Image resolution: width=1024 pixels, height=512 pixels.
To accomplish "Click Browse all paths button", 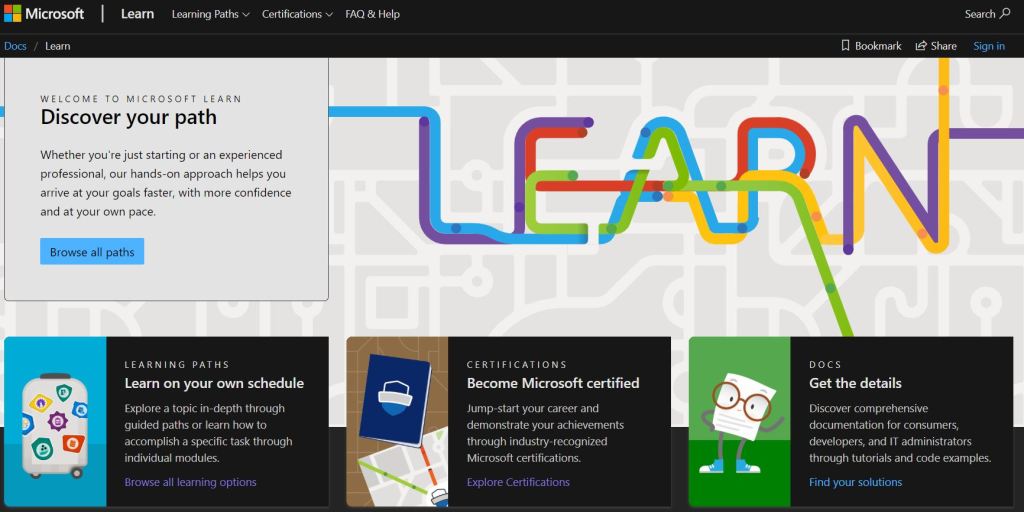I will 92,251.
